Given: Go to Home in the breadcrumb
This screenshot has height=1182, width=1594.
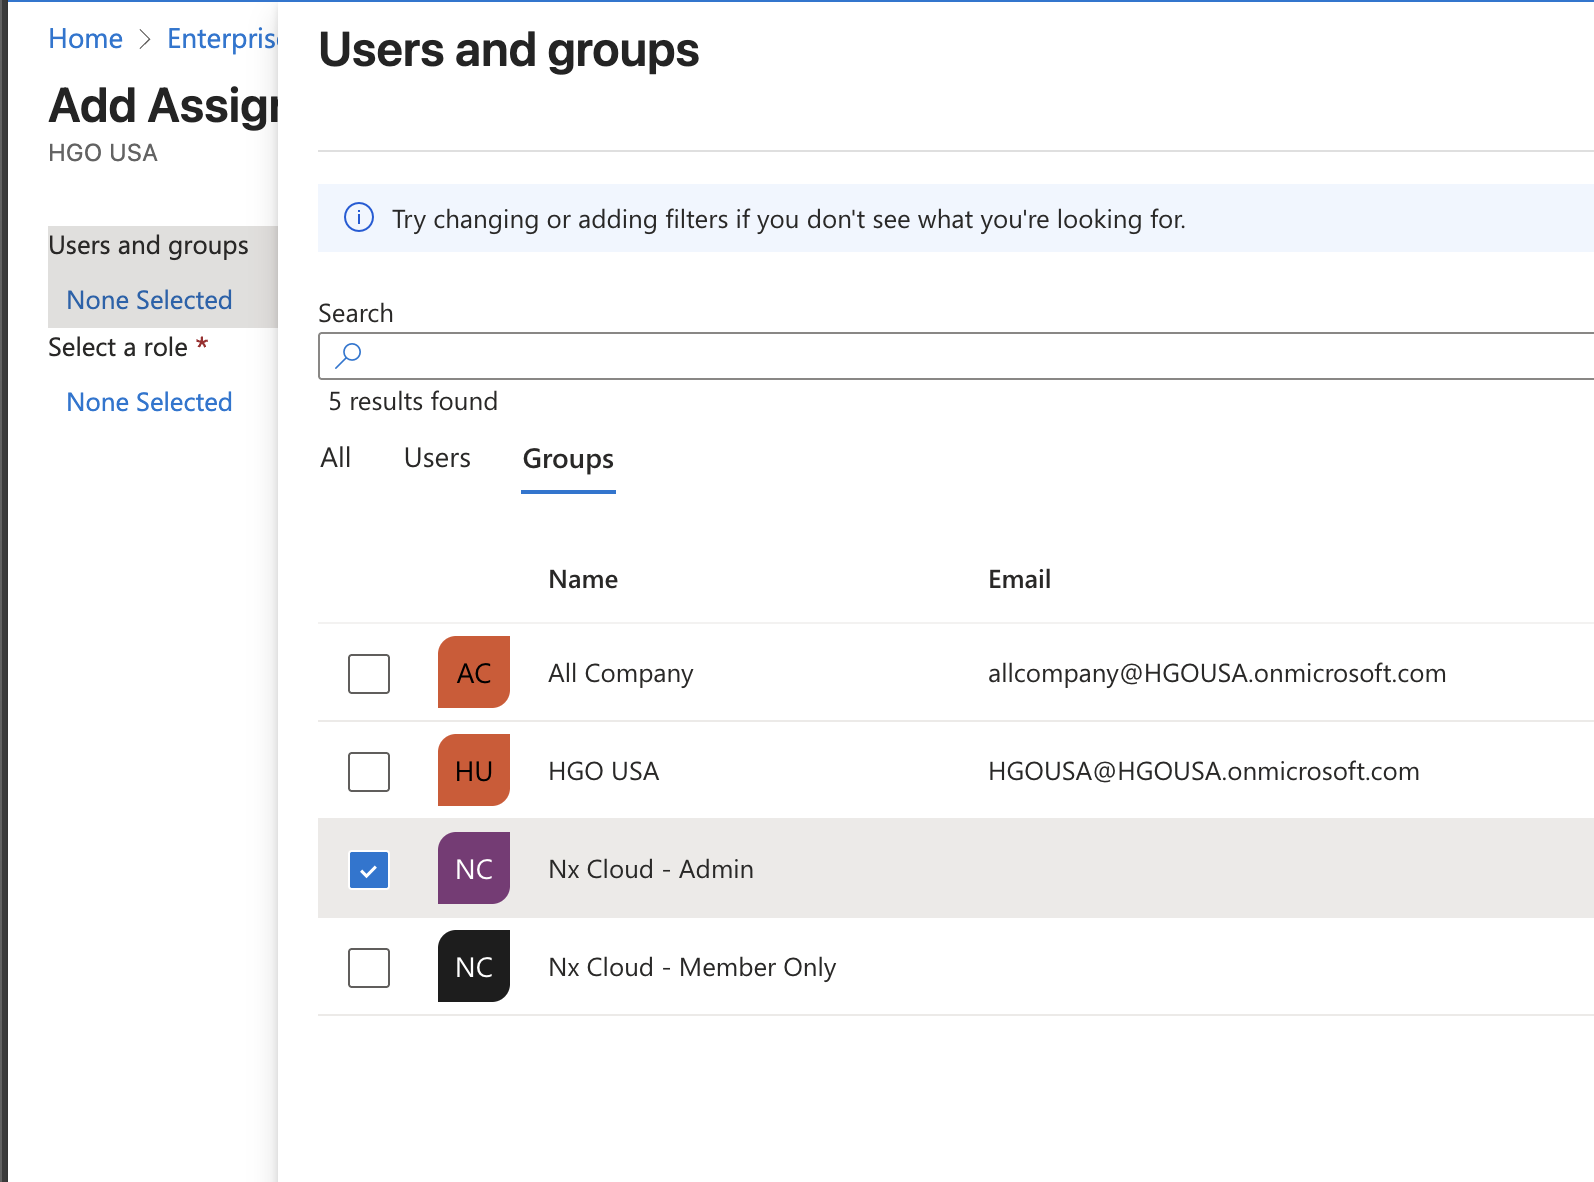Looking at the screenshot, I should point(86,39).
